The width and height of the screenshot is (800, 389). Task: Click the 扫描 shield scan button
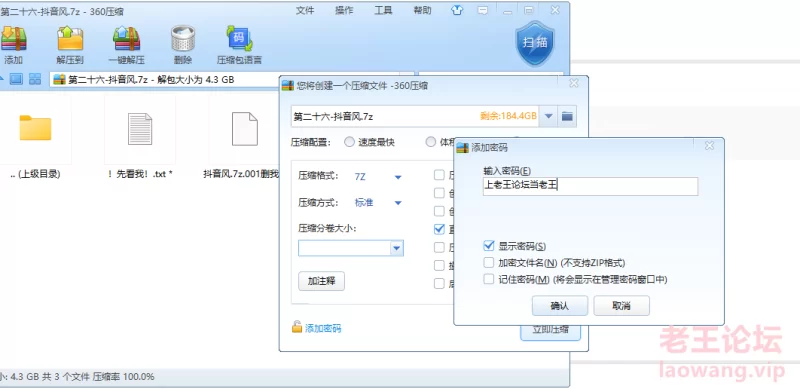[534, 43]
